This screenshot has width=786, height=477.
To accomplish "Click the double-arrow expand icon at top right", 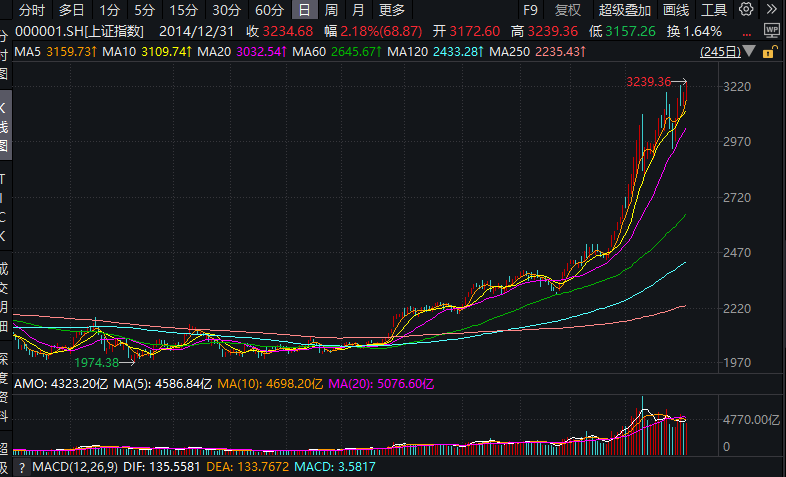I will pos(772,10).
